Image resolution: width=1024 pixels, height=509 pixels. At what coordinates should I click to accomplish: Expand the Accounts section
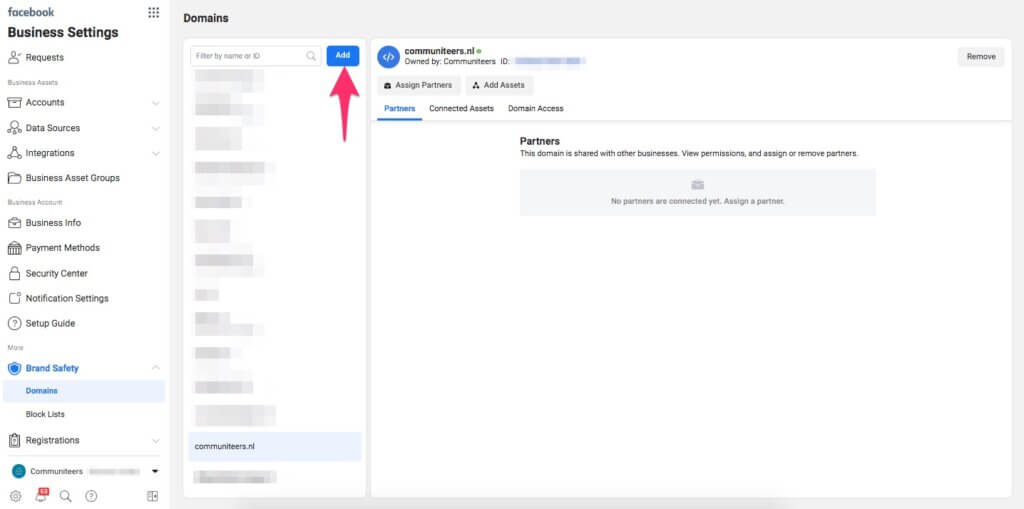155,103
